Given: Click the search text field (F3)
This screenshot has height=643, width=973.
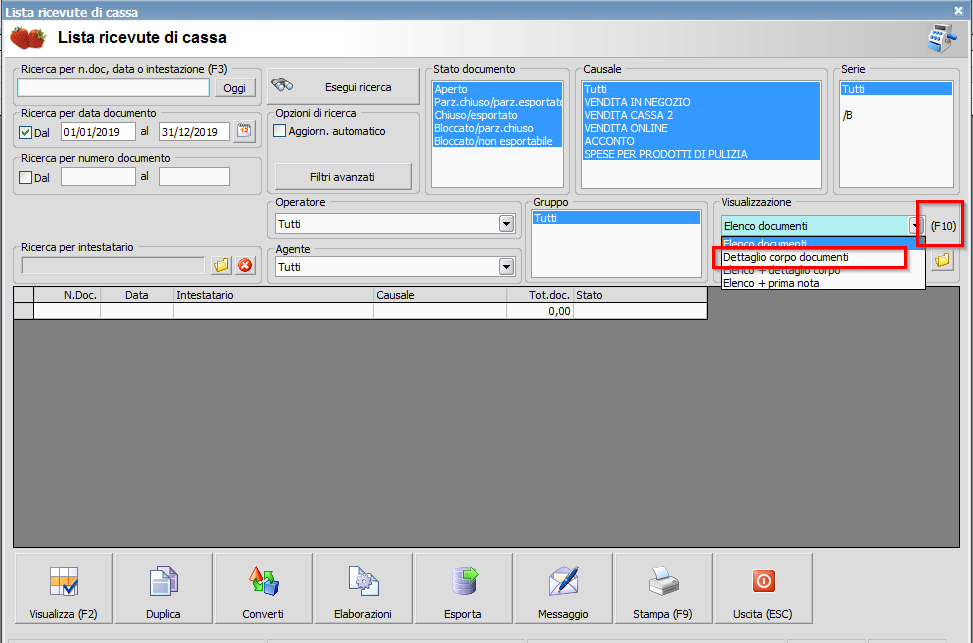Looking at the screenshot, I should [114, 88].
